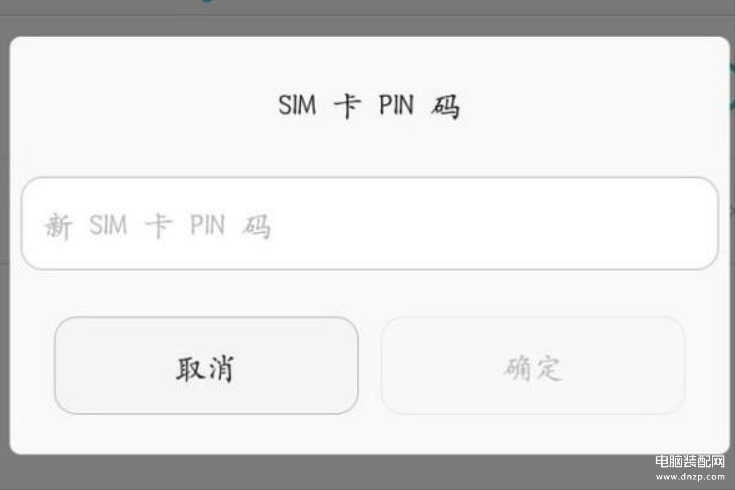The width and height of the screenshot is (735, 490).
Task: Click the 确定 label text
Action: coord(533,368)
